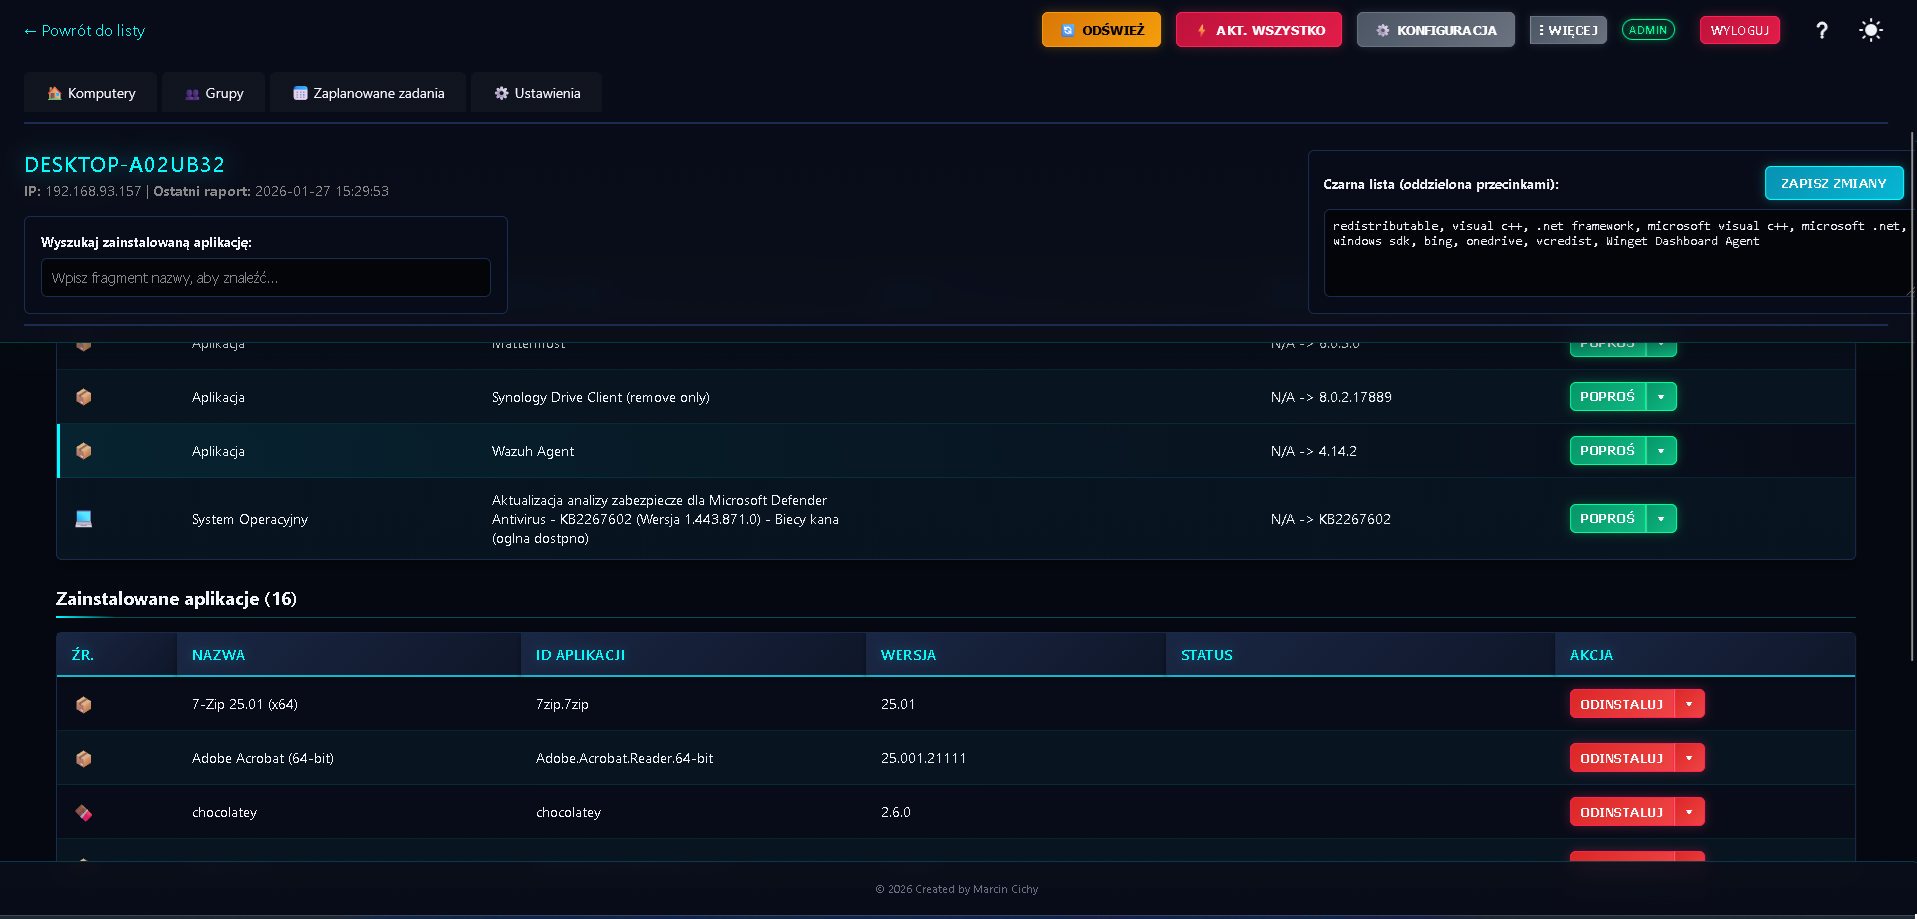Screen dimensions: 1917x919
Task: Click inside the Czarna lista text area
Action: pyautogui.click(x=1617, y=253)
